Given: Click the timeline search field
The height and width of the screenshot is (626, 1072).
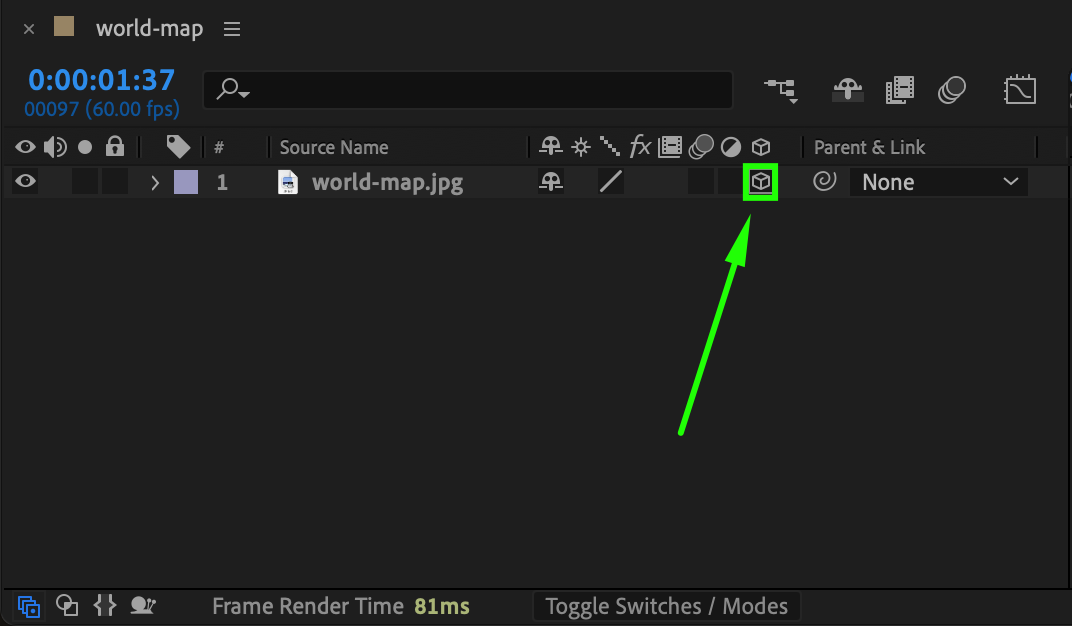Looking at the screenshot, I should point(468,90).
